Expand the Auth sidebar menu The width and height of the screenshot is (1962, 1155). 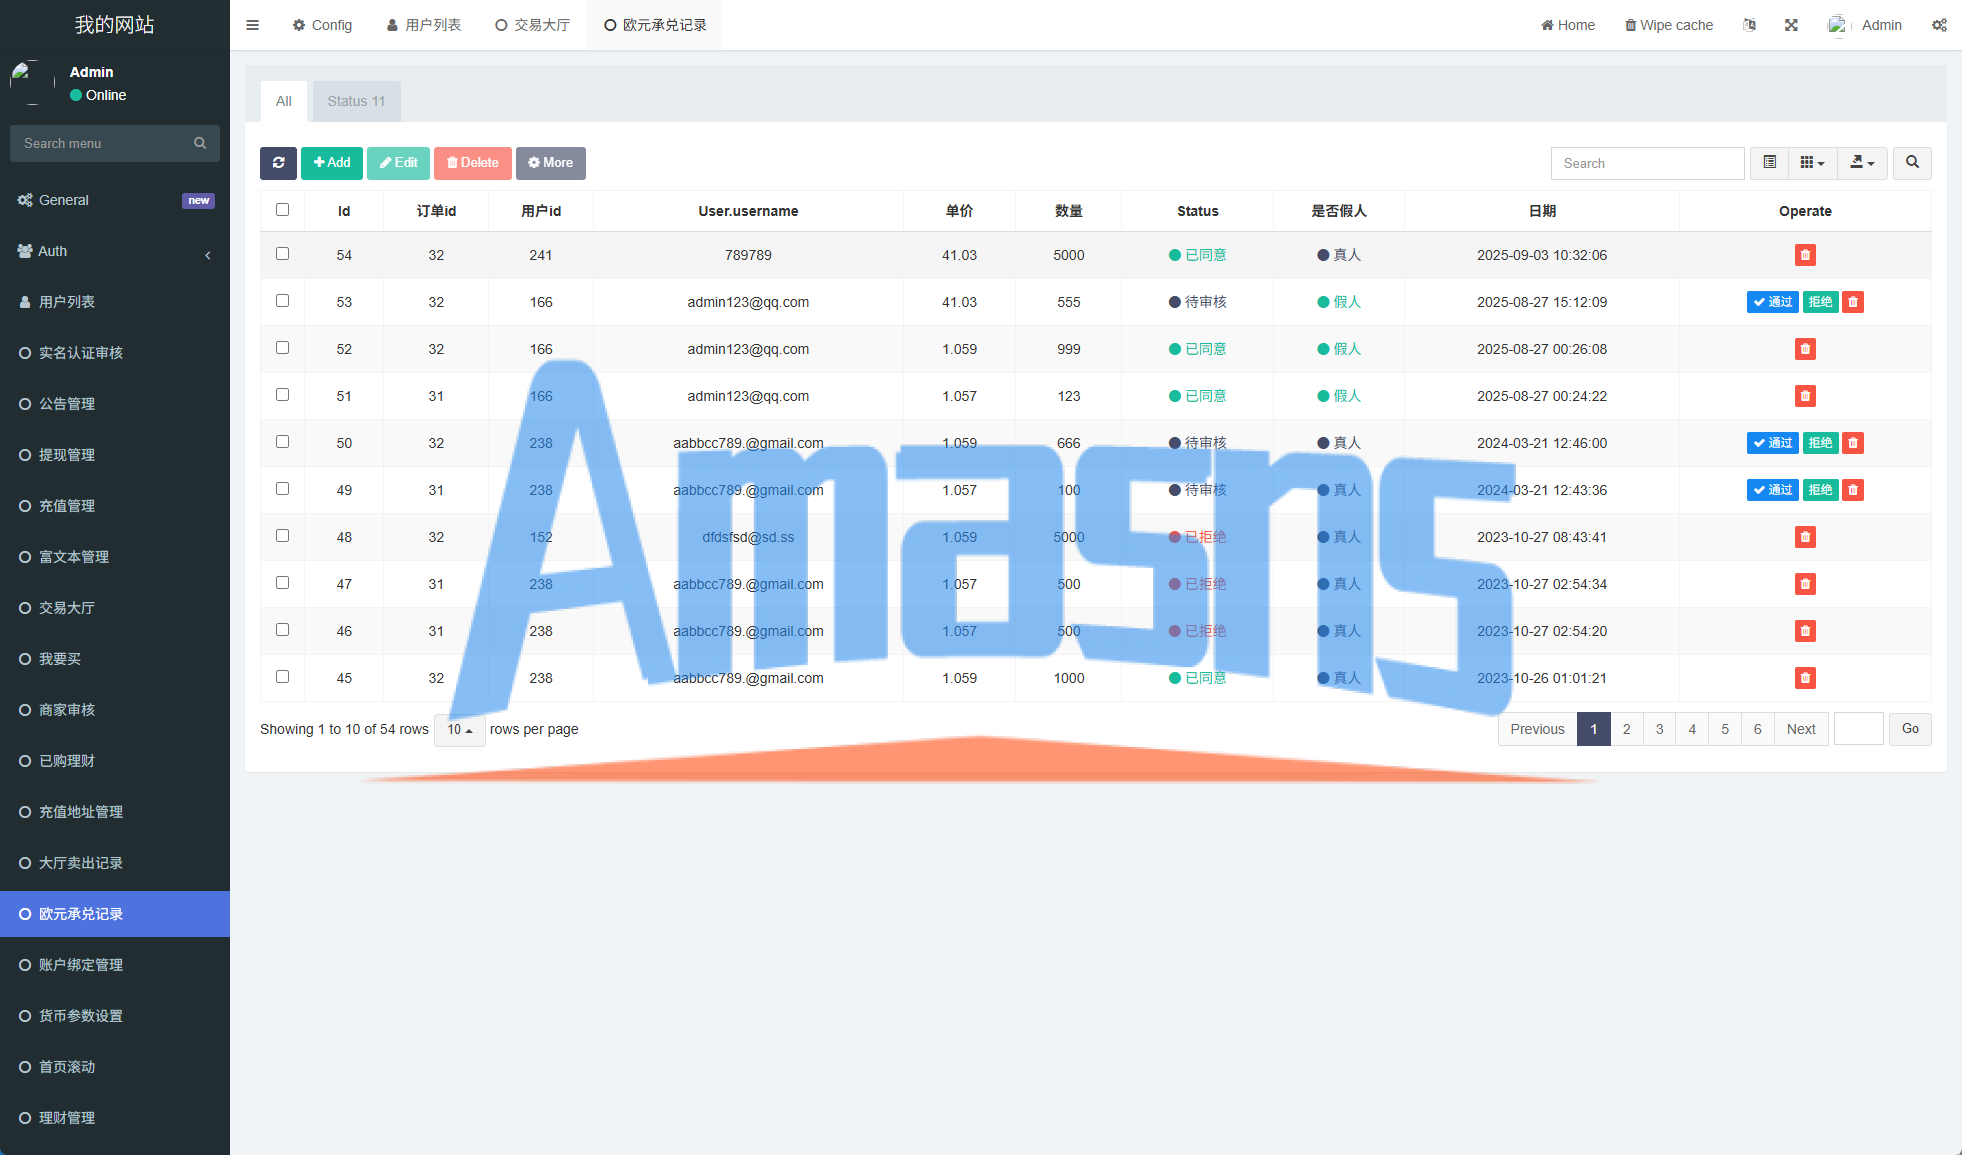pyautogui.click(x=115, y=251)
